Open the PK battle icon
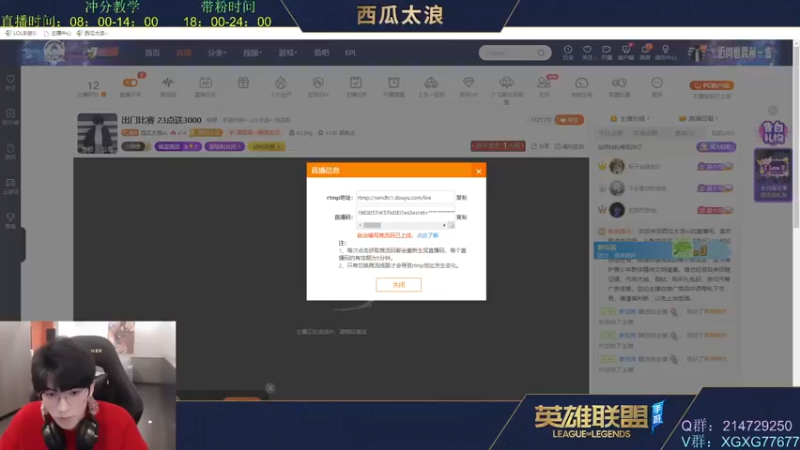Viewport: 800px width, 450px height. point(318,83)
